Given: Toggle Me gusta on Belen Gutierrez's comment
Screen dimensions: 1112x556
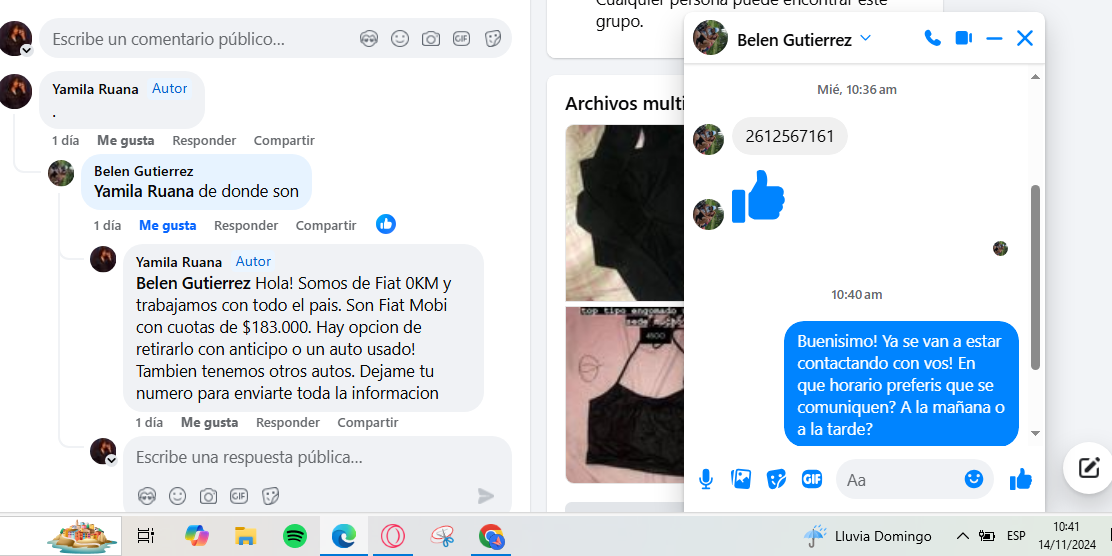Looking at the screenshot, I should tap(167, 226).
